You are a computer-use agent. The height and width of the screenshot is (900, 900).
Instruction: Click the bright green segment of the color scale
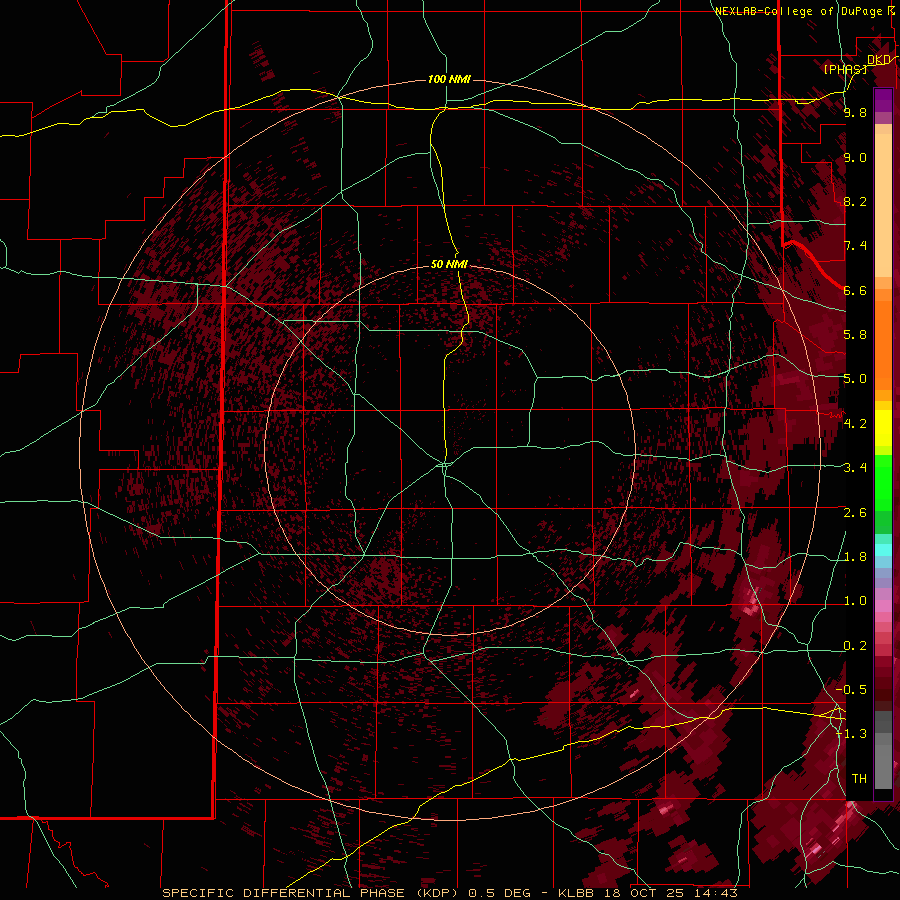[883, 482]
